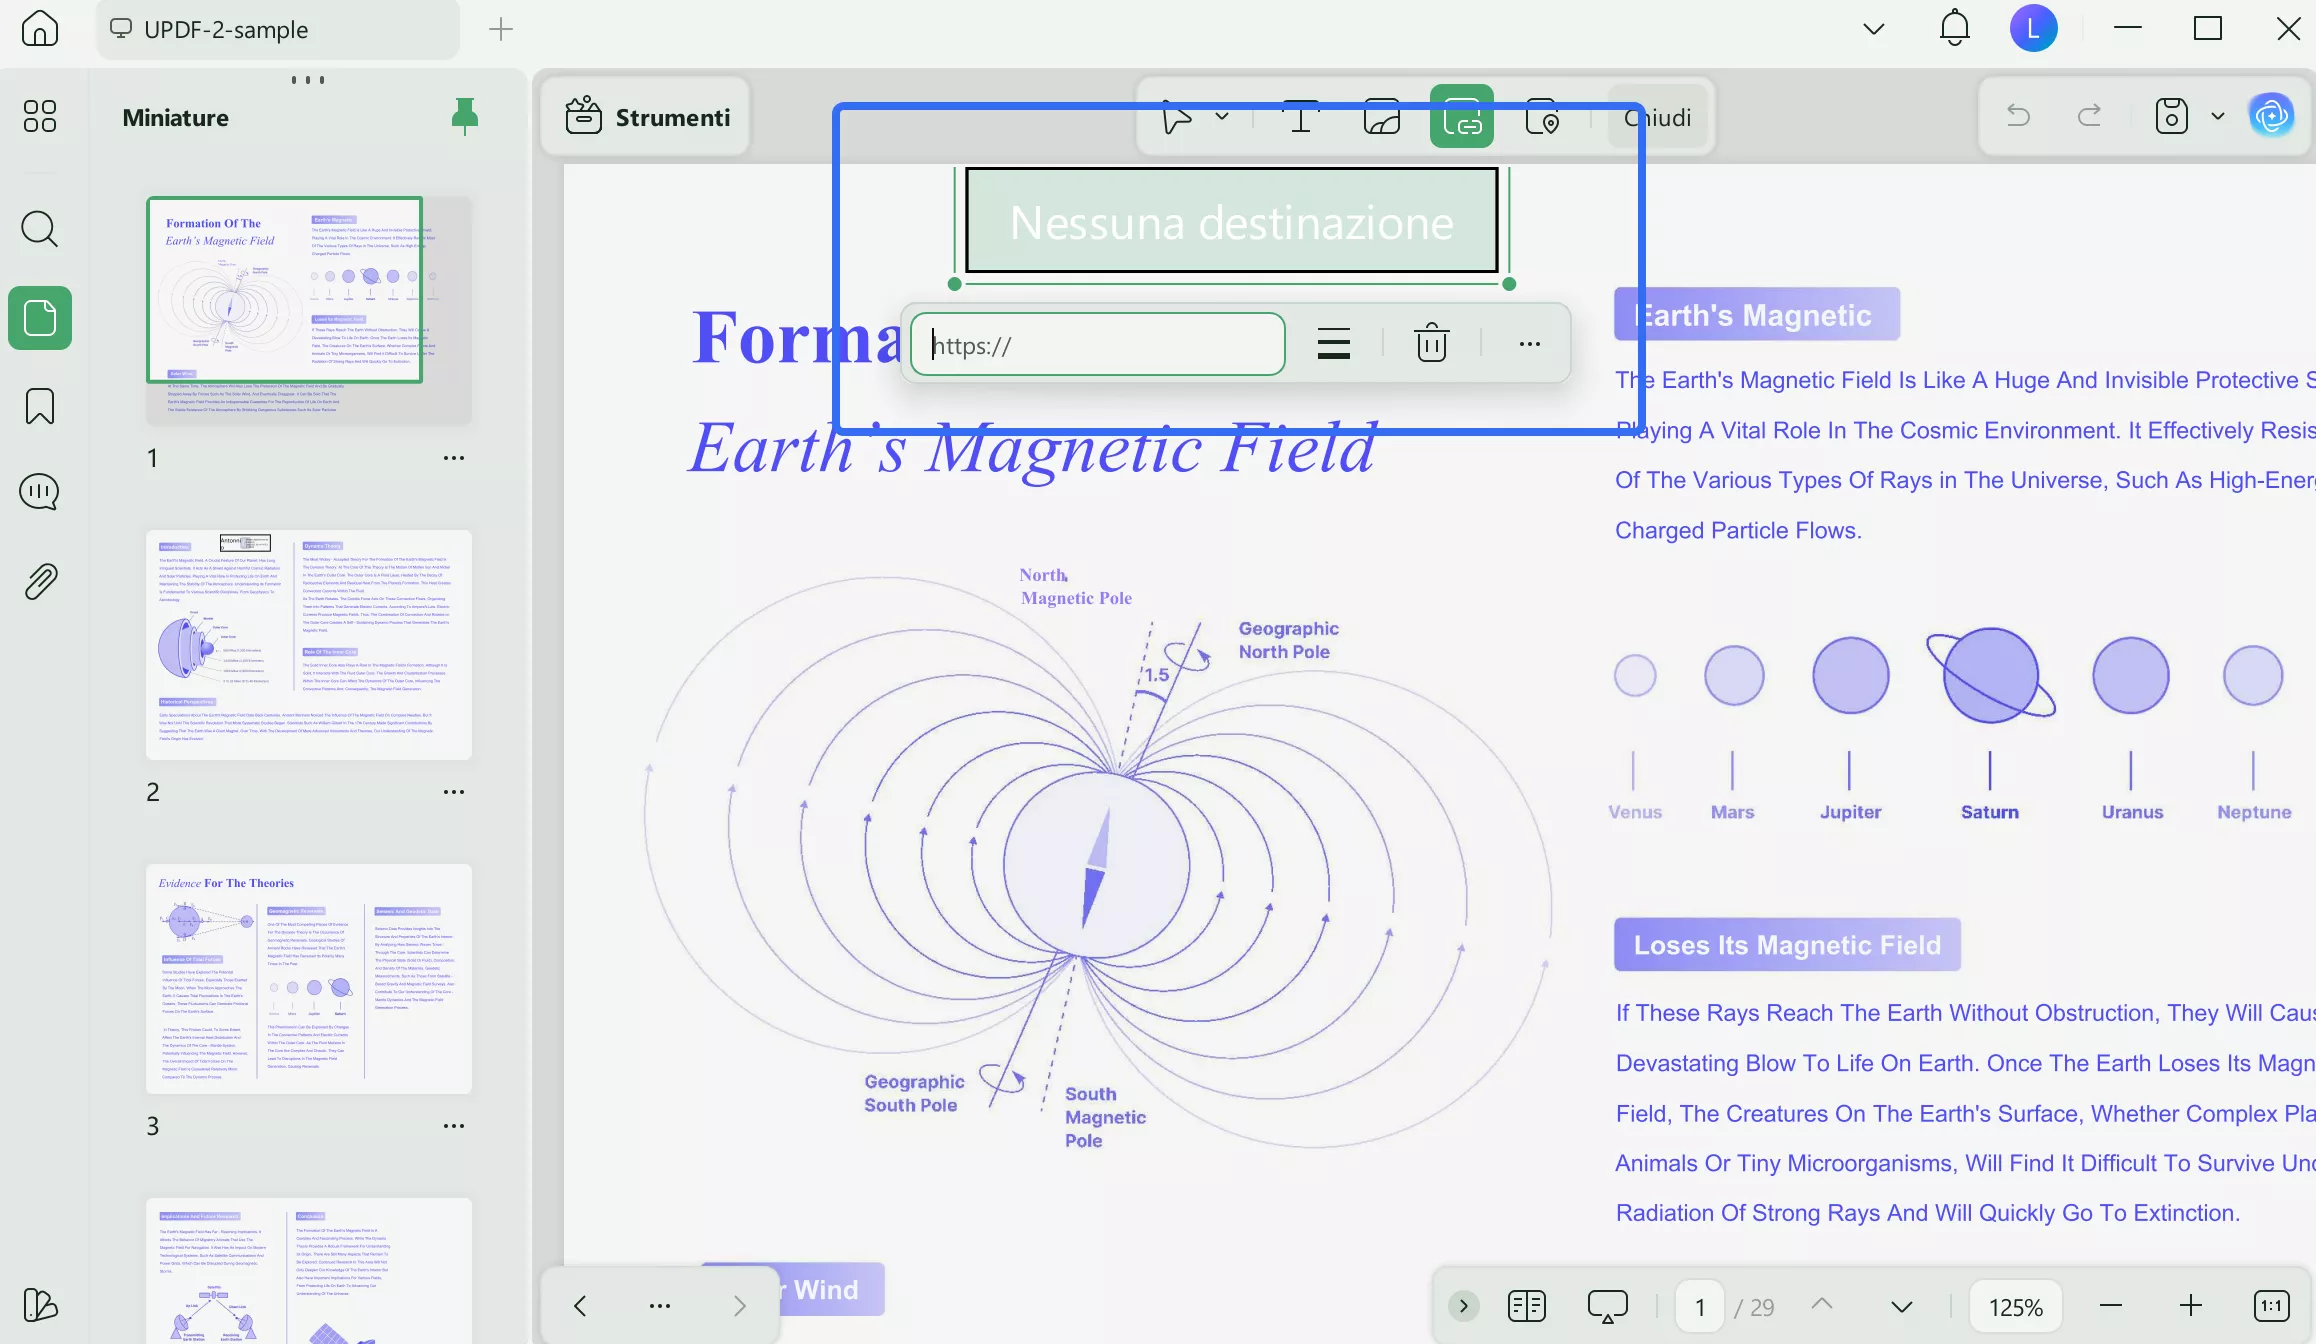Expand the selection tool dropdown arrow
This screenshot has width=2316, height=1344.
tap(1222, 117)
